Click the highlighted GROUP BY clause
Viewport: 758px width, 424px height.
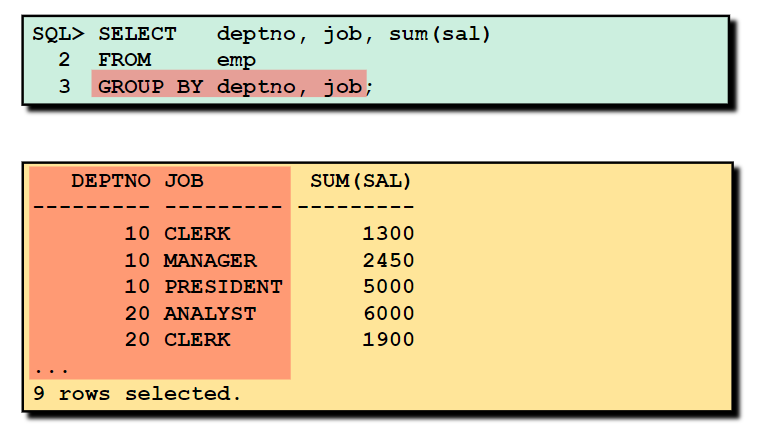(x=232, y=86)
